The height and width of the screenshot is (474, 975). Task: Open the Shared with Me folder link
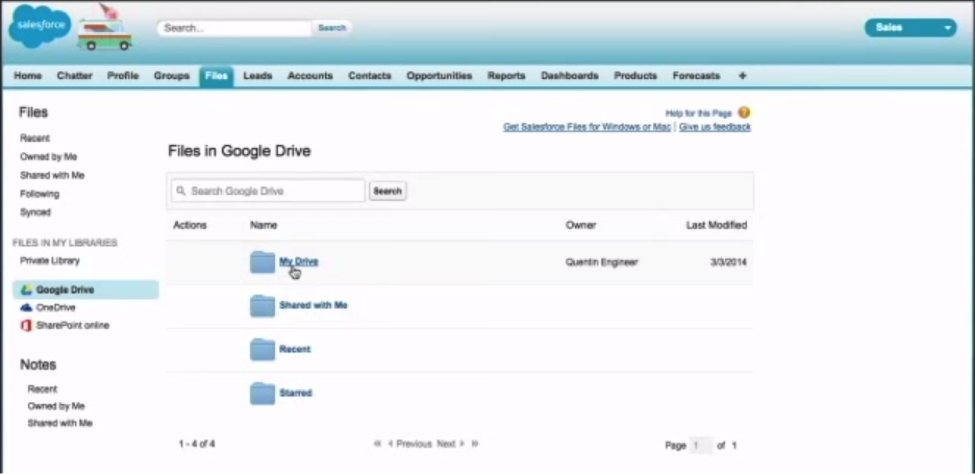tap(313, 305)
